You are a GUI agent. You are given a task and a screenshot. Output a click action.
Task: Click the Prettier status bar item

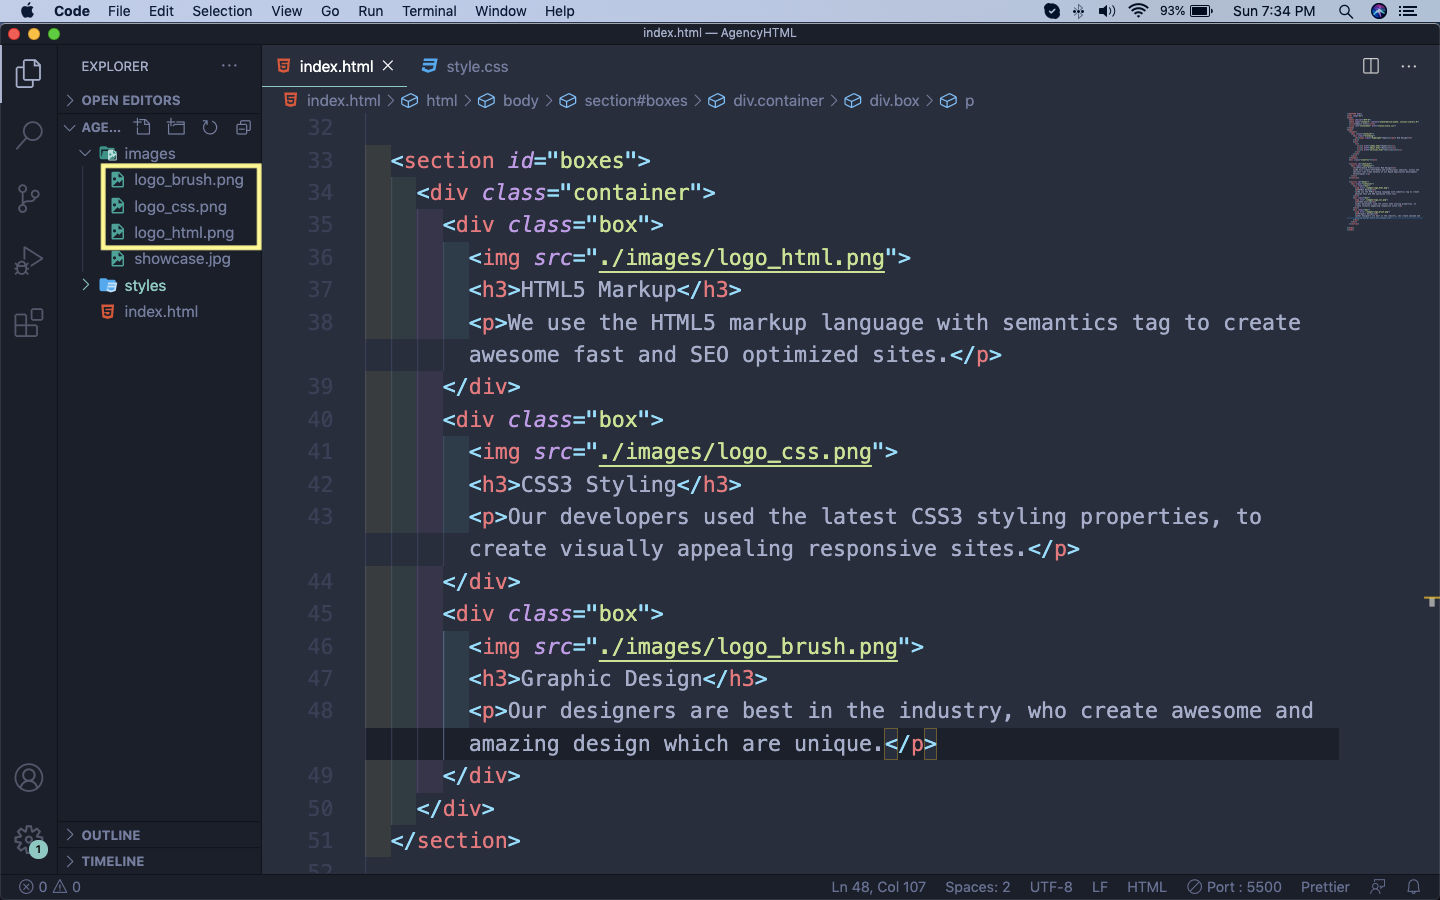pos(1325,887)
